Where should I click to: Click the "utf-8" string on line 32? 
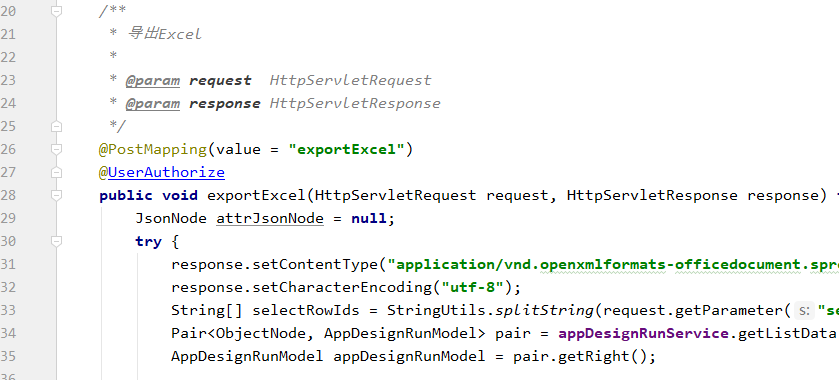472,287
